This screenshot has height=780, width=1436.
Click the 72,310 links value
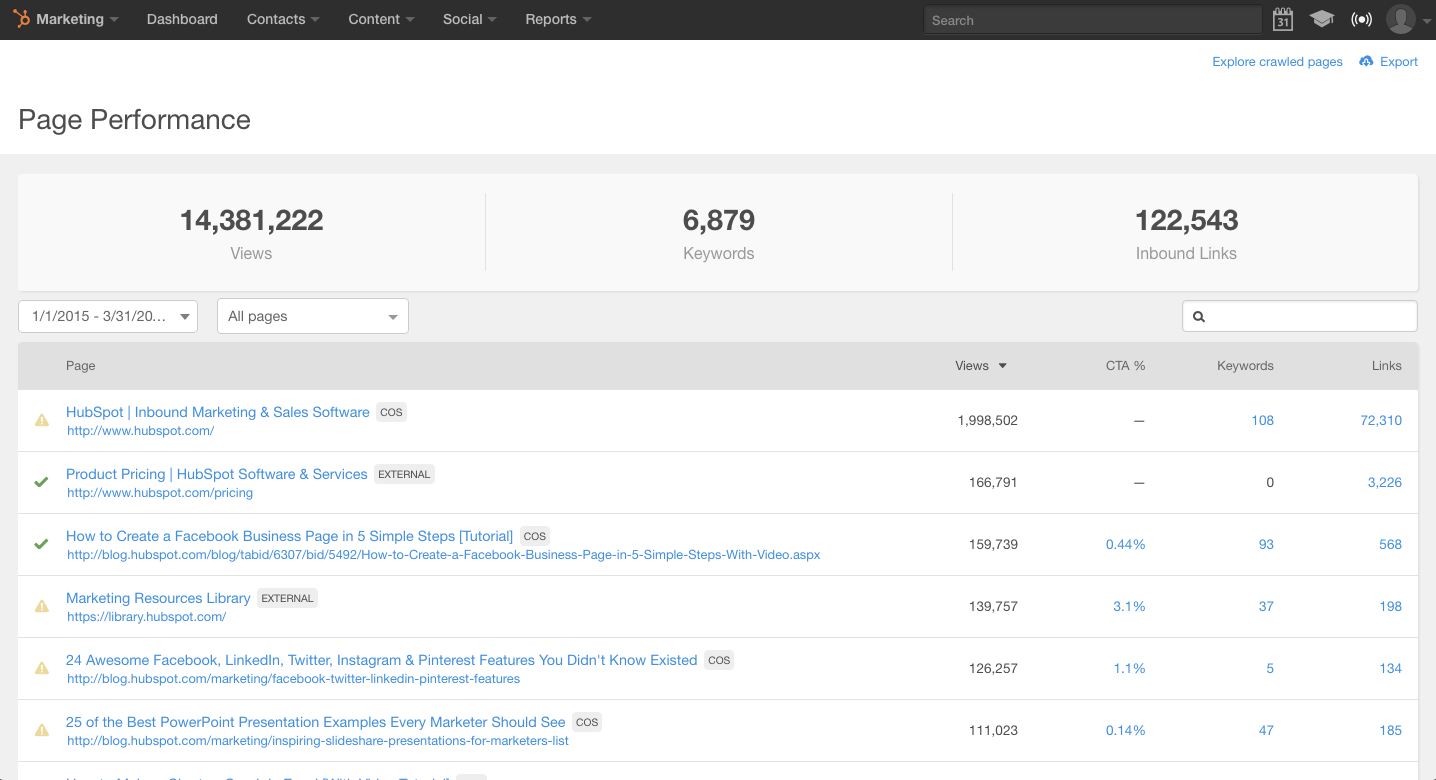click(x=1381, y=420)
